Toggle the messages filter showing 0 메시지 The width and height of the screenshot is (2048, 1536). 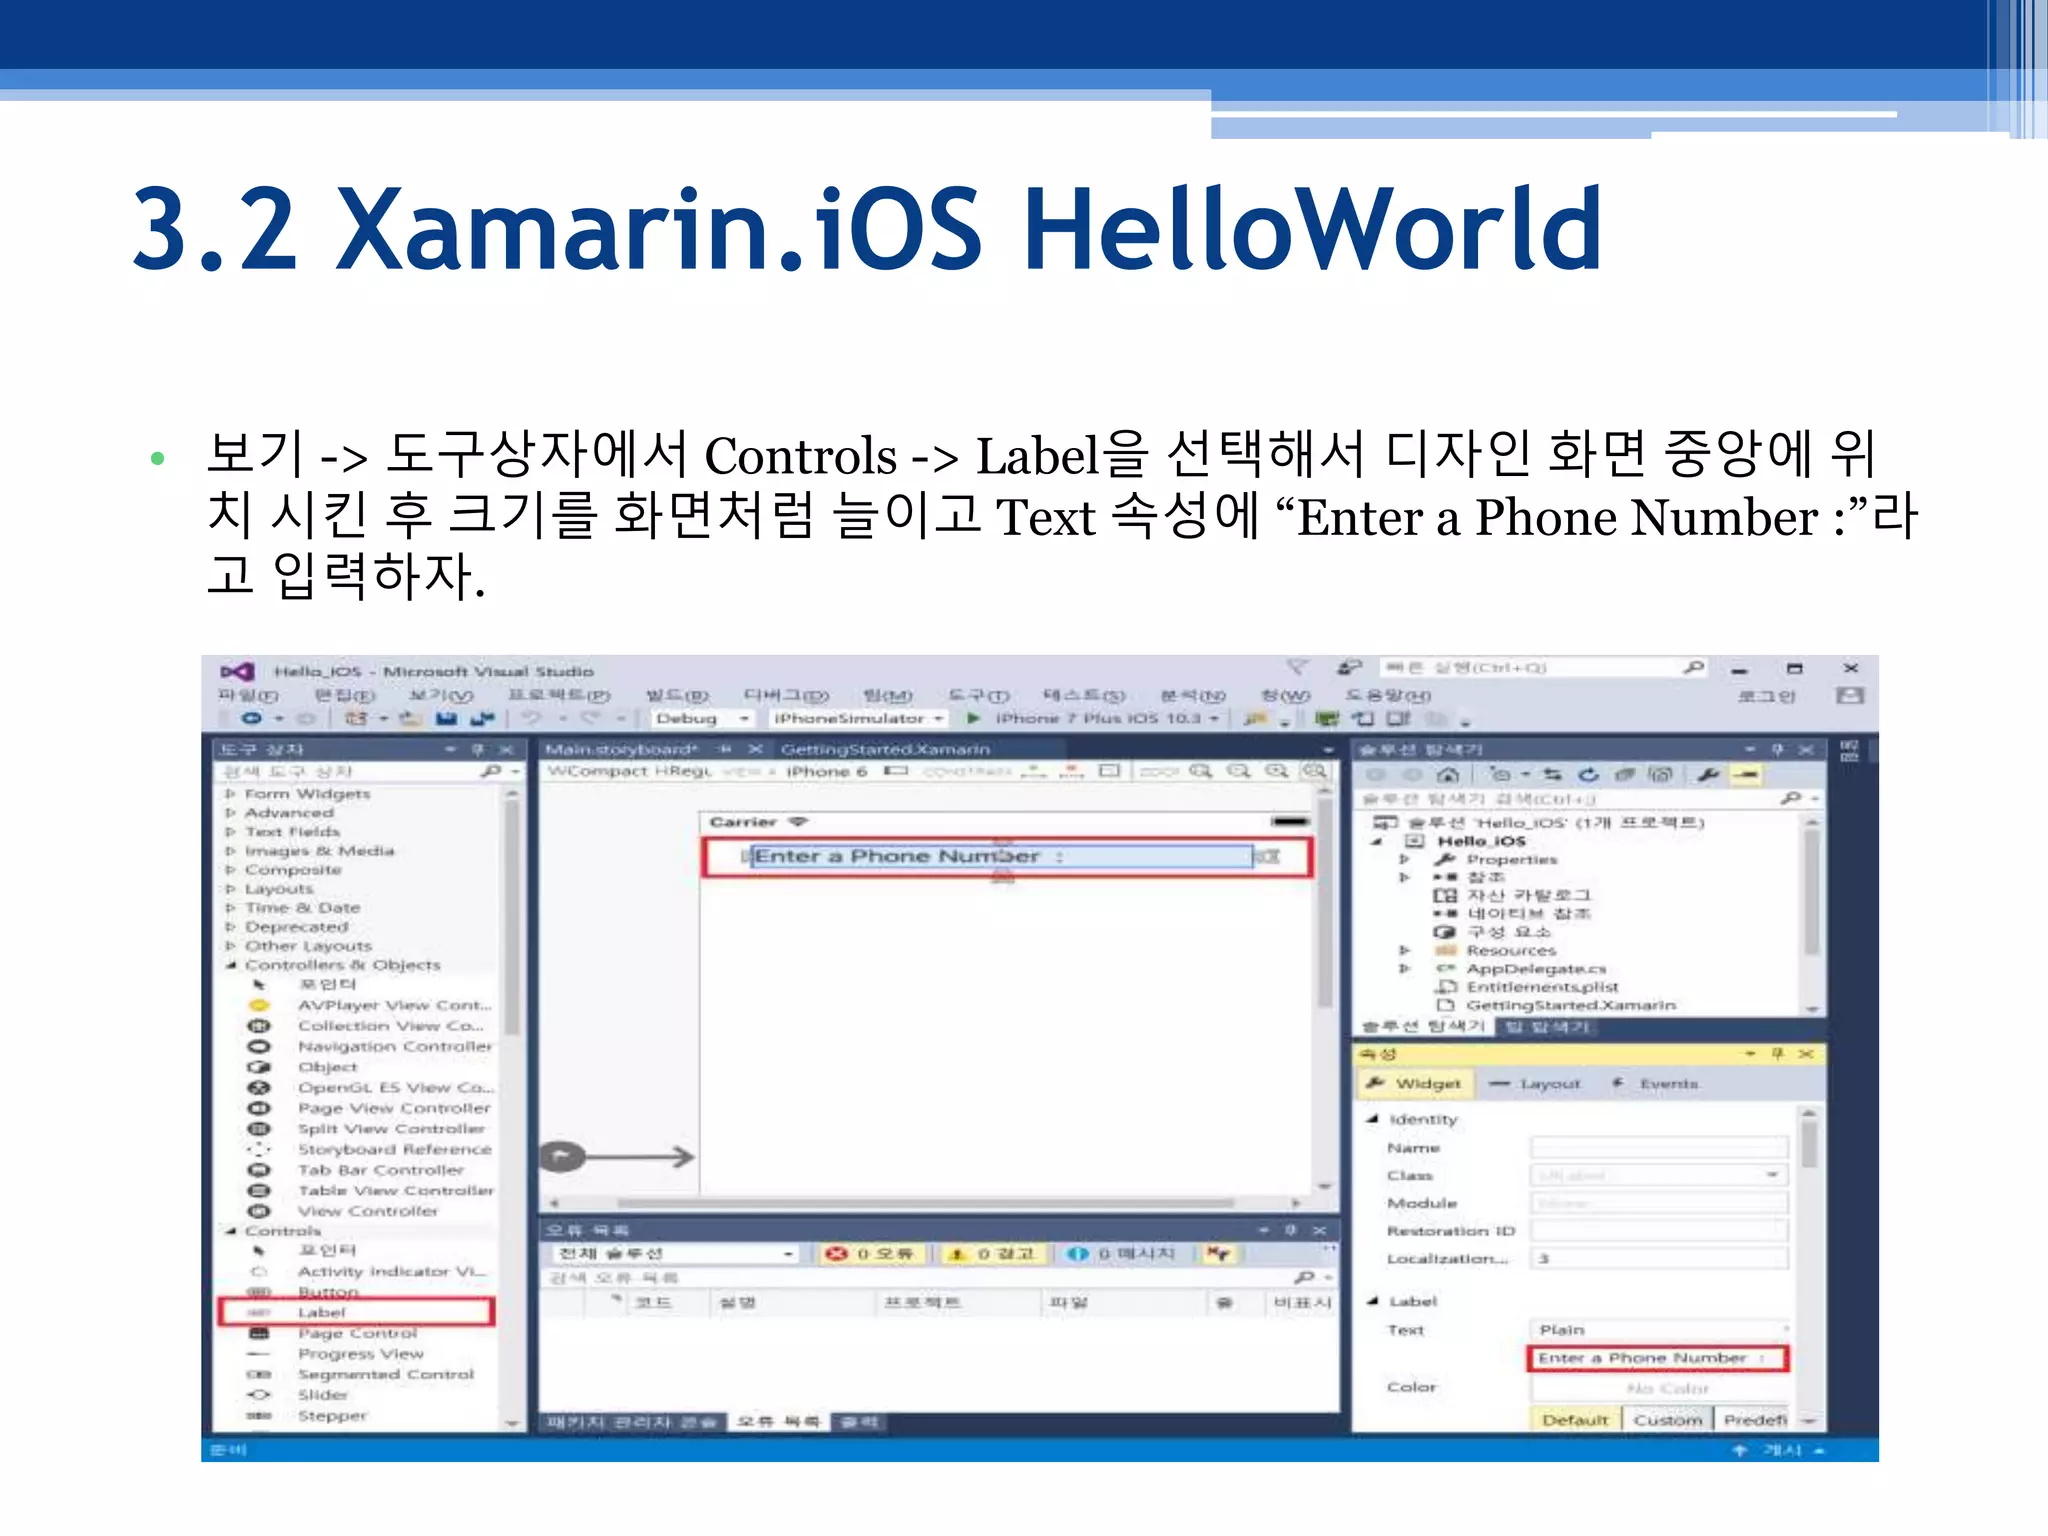click(x=1122, y=1253)
